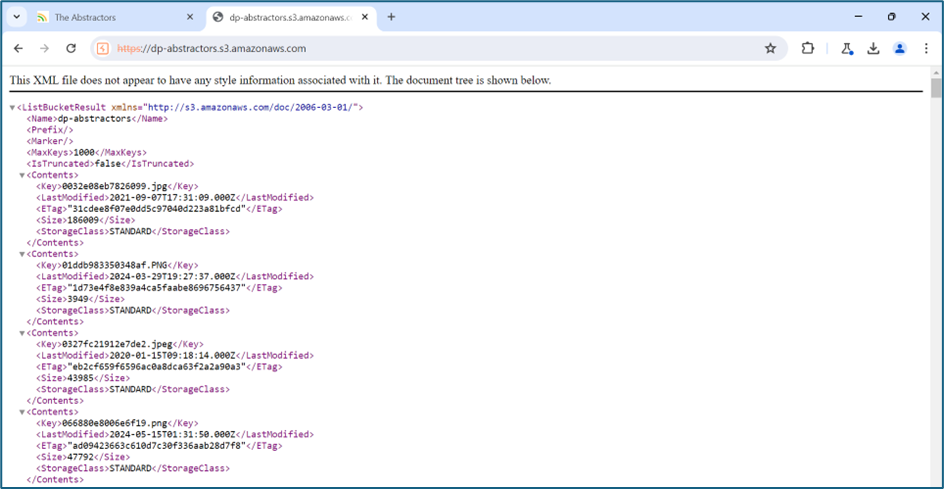Screen dimensions: 944x489
Task: Click the date 2020-01-15T09:18:14.000Z
Action: click(172, 355)
